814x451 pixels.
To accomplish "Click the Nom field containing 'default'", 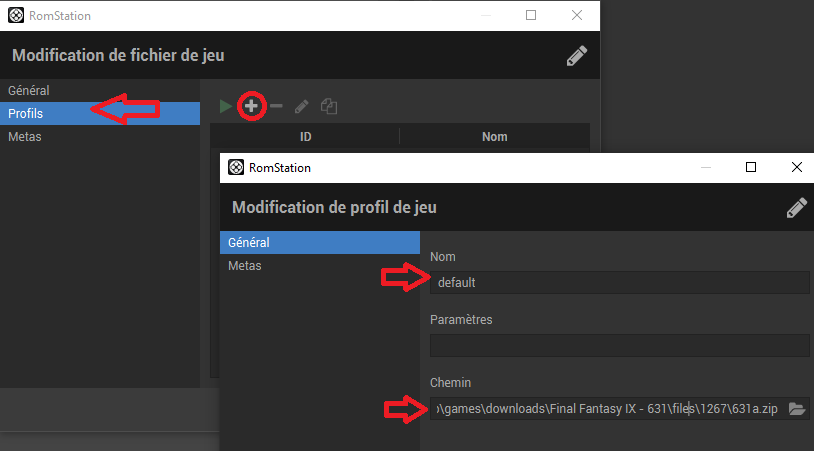I will 618,283.
